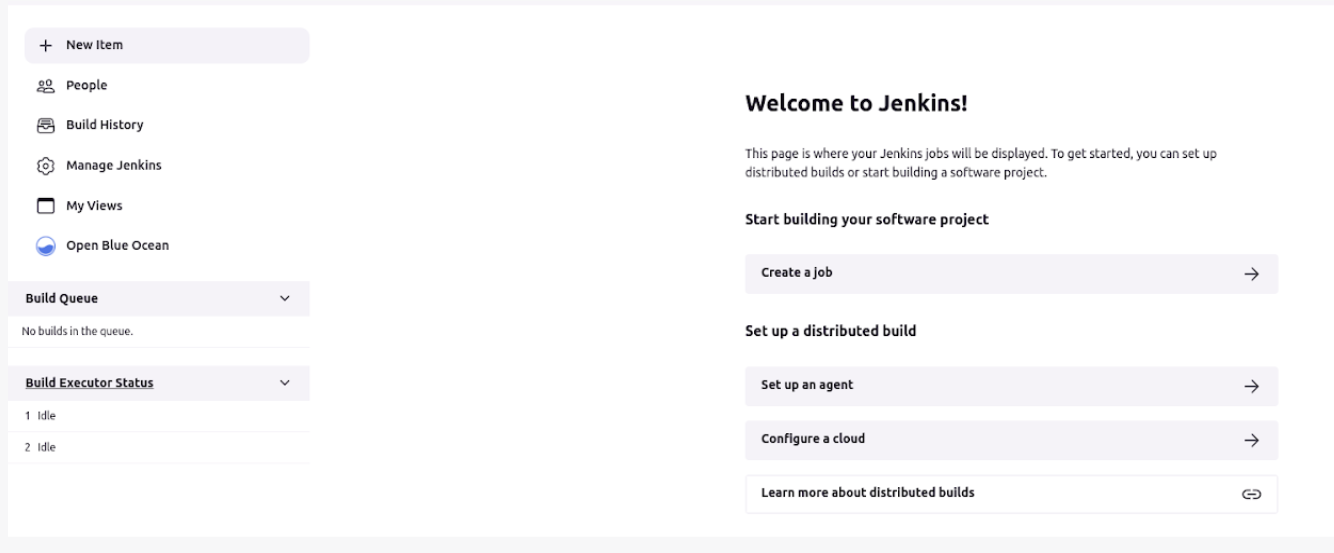1334x553 pixels.
Task: Click the Blue Ocean logo icon
Action: 45,246
